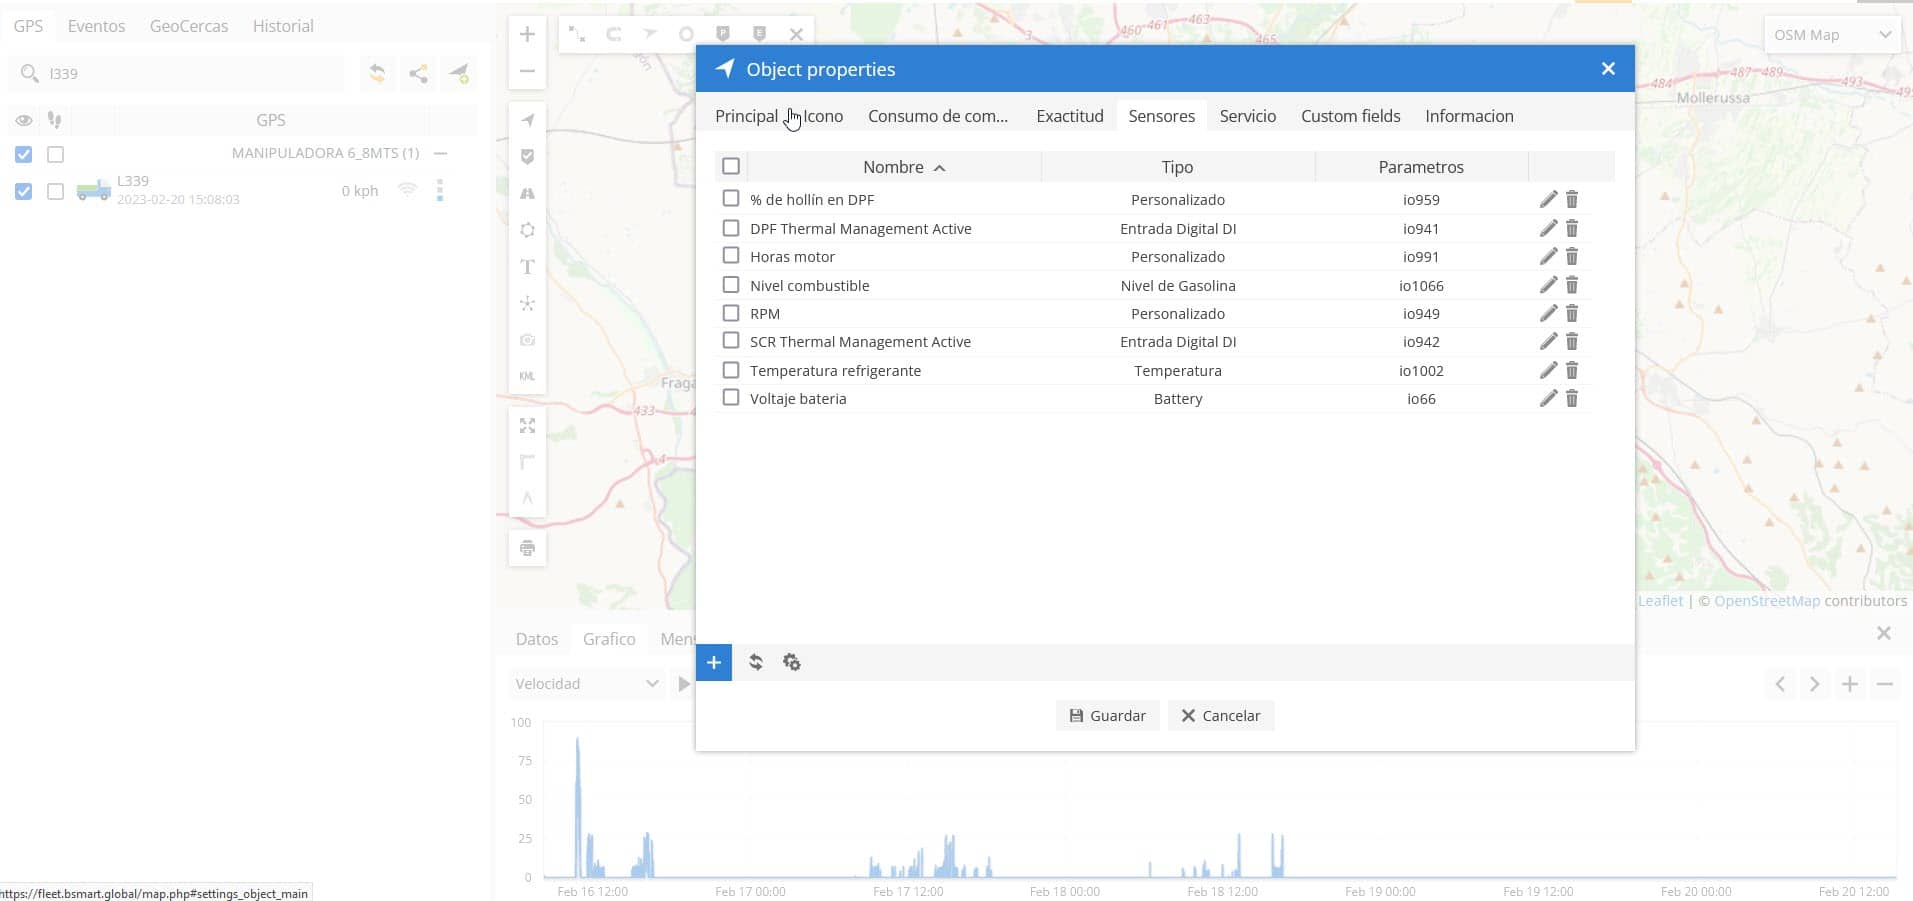The image size is (1913, 901).
Task: Open the Icono tab
Action: click(823, 116)
